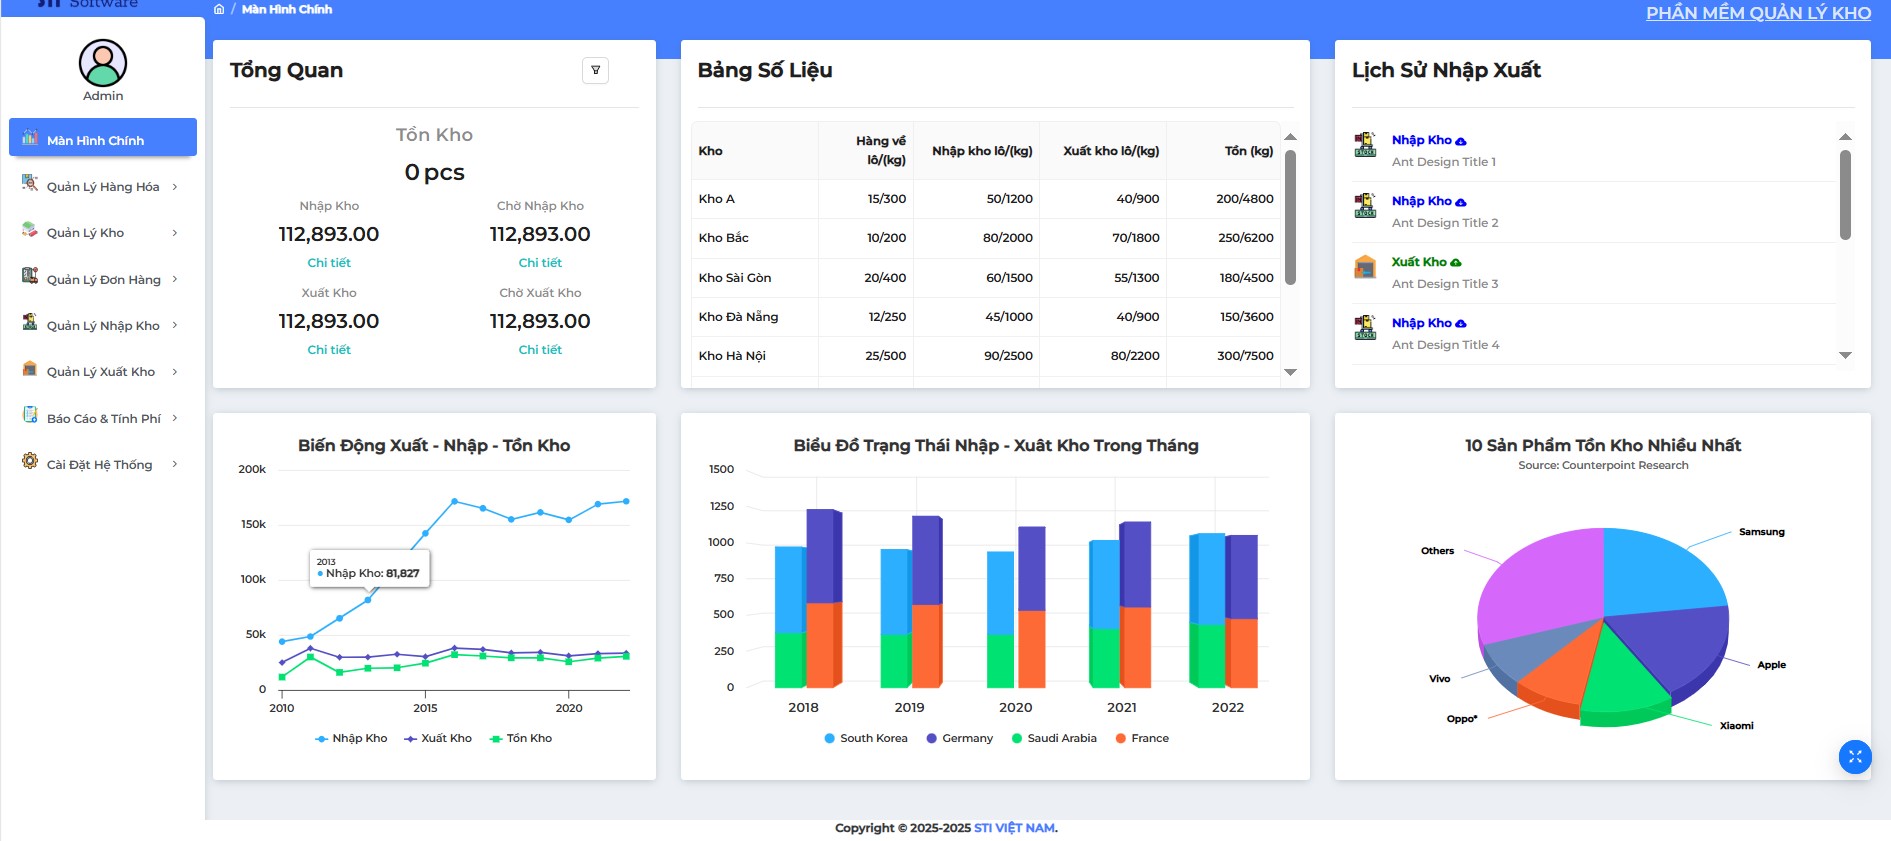Hide the Tồn Kho legend series
Viewport: 1891px width, 841px height.
click(520, 739)
